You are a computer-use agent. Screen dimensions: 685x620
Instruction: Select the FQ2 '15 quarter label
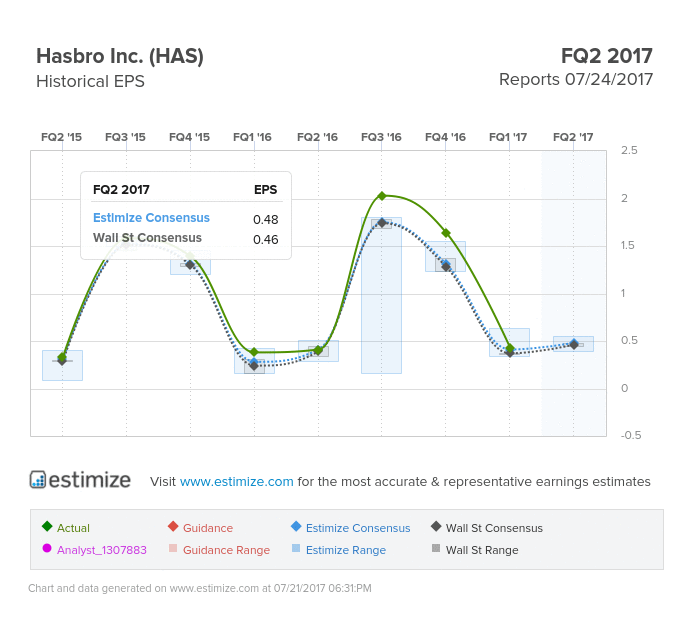62,137
